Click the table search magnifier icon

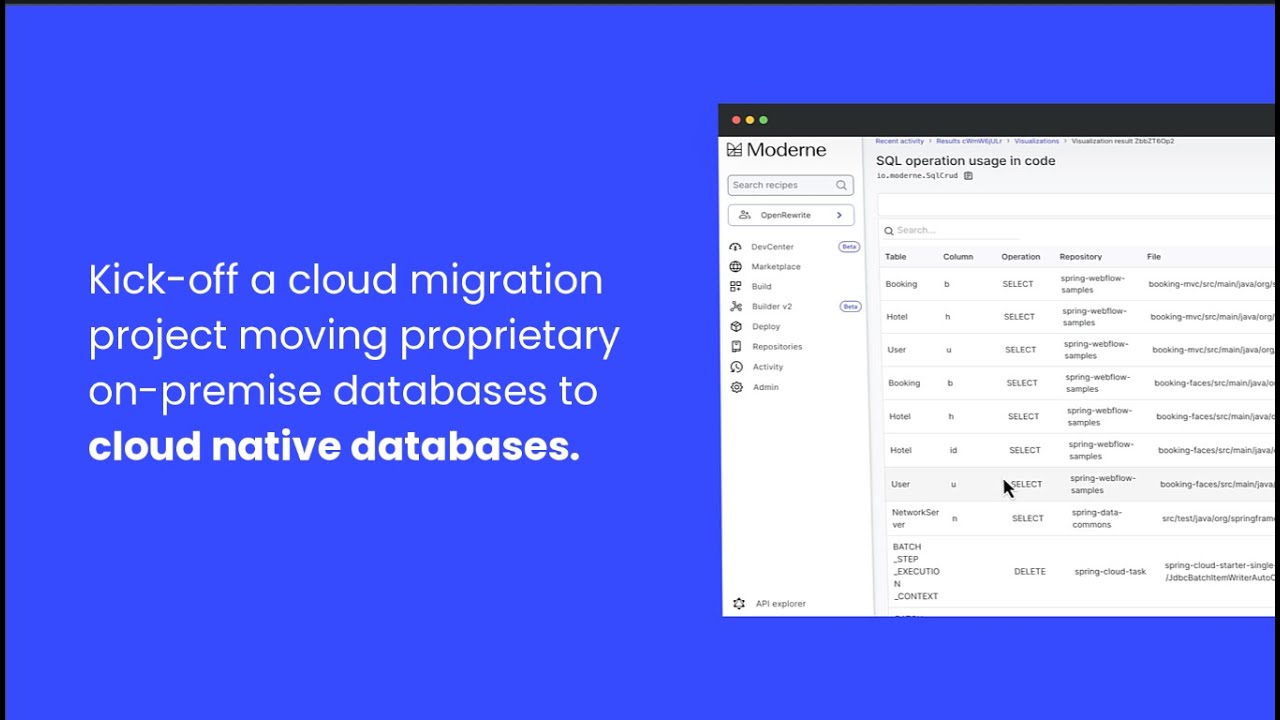tap(889, 231)
